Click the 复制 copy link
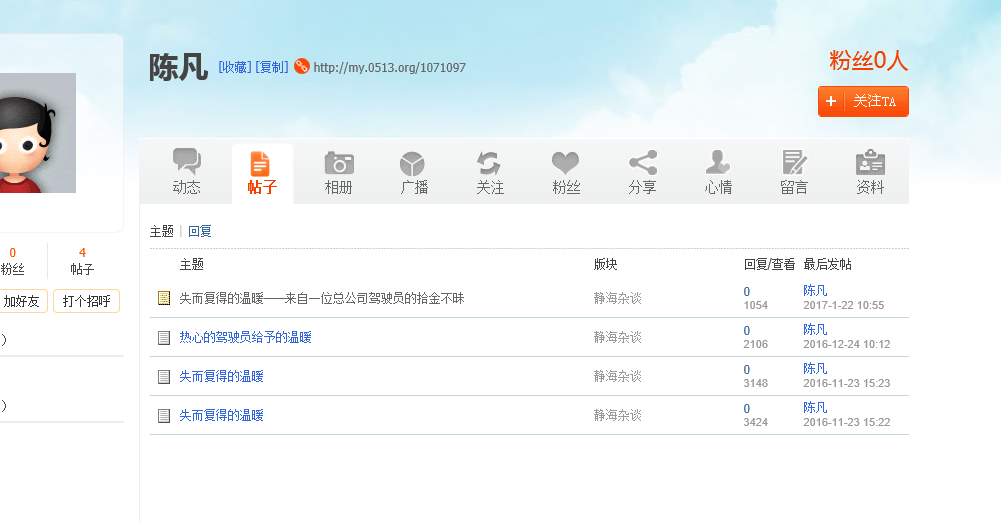This screenshot has width=1001, height=523. coord(272,67)
